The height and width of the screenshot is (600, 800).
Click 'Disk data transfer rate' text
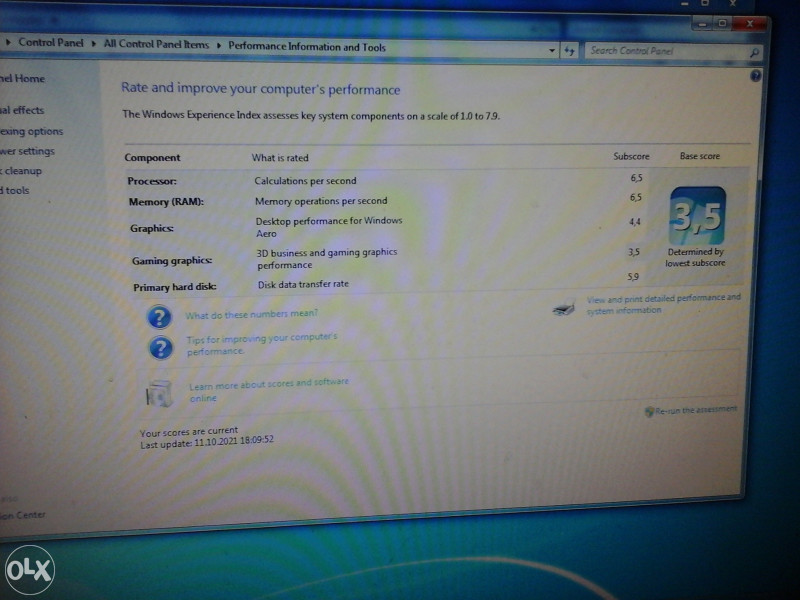click(303, 284)
